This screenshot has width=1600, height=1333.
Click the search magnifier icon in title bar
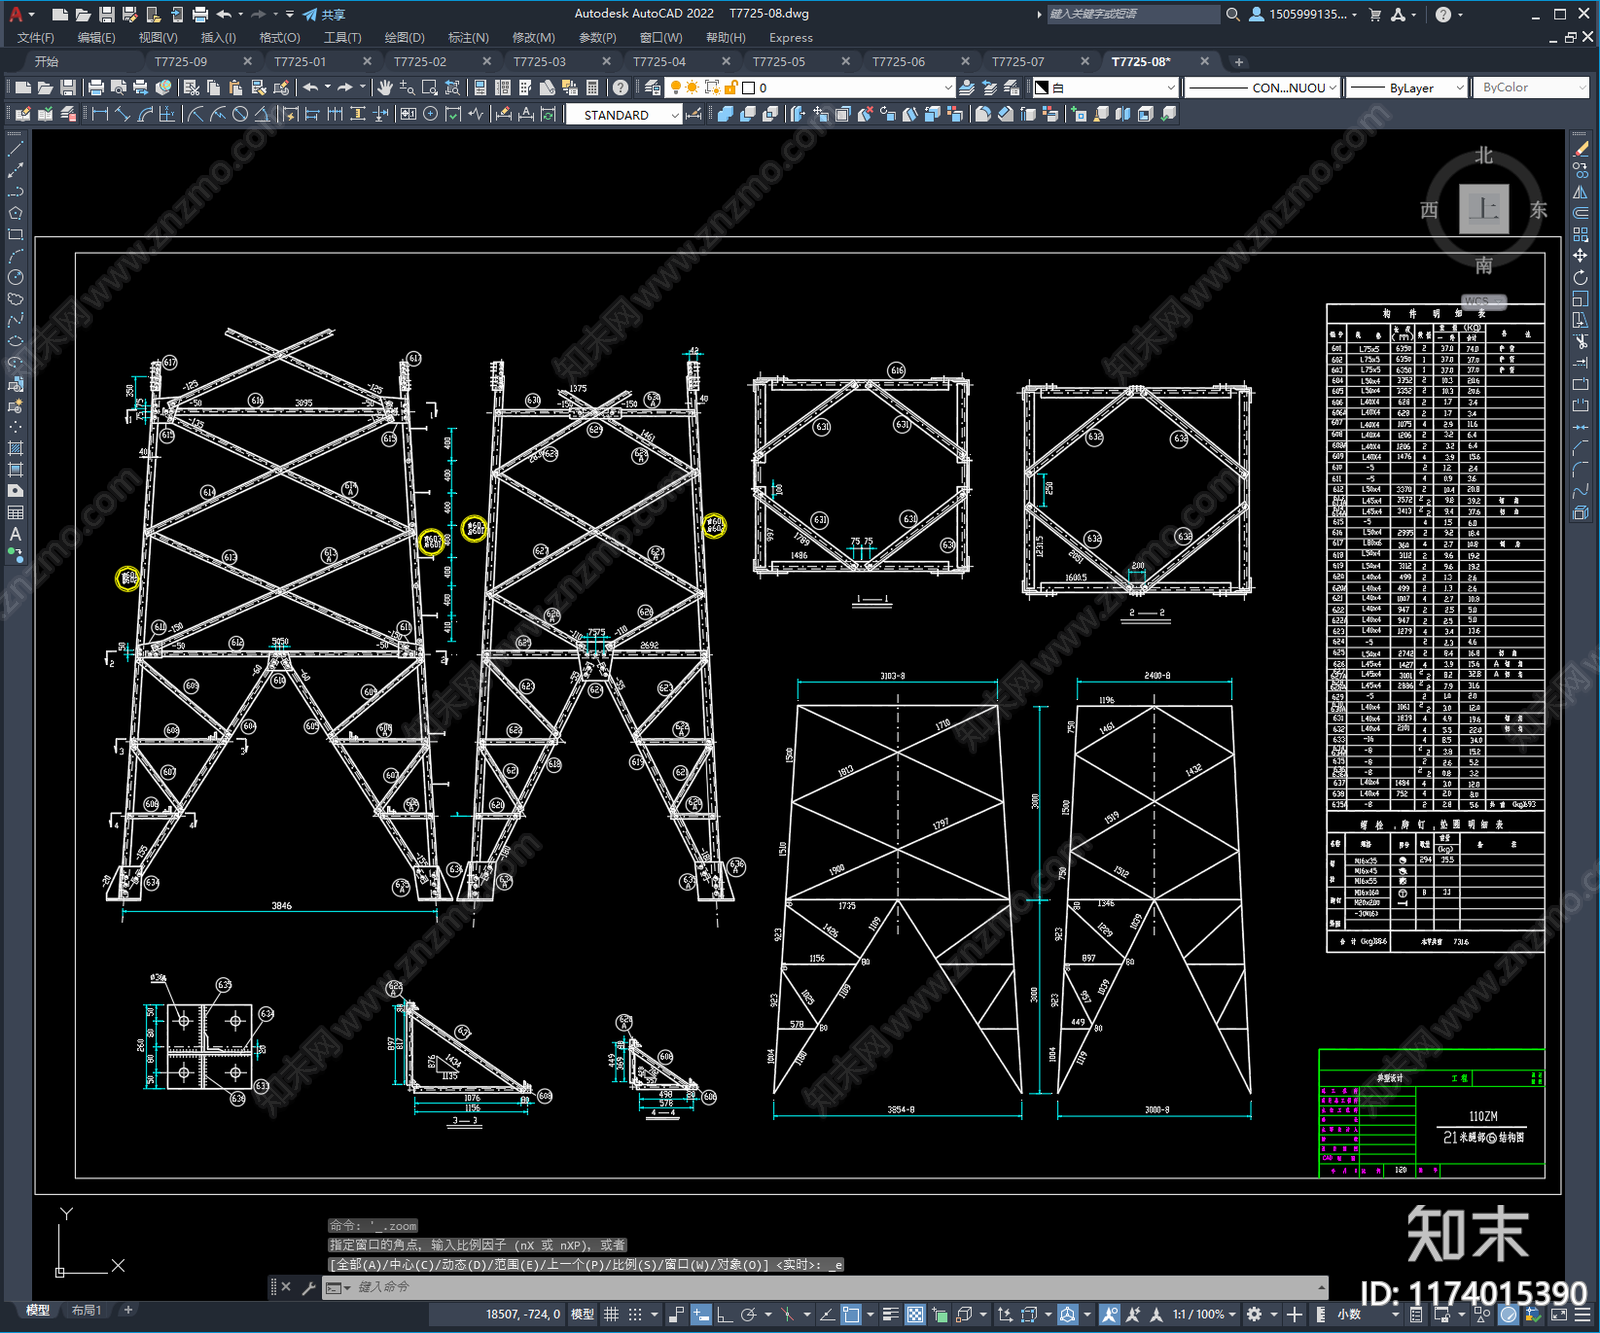point(1233,14)
